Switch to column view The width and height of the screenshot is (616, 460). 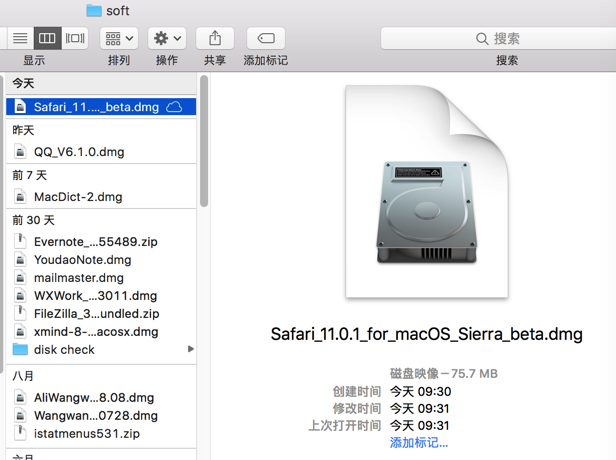click(x=48, y=38)
